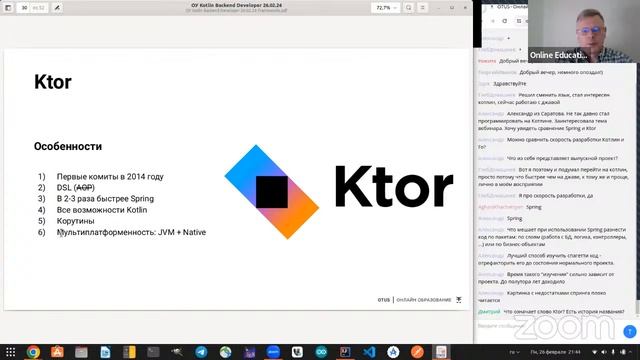
Task: Open the active document viewer taskbar icon
Action: click(x=441, y=352)
